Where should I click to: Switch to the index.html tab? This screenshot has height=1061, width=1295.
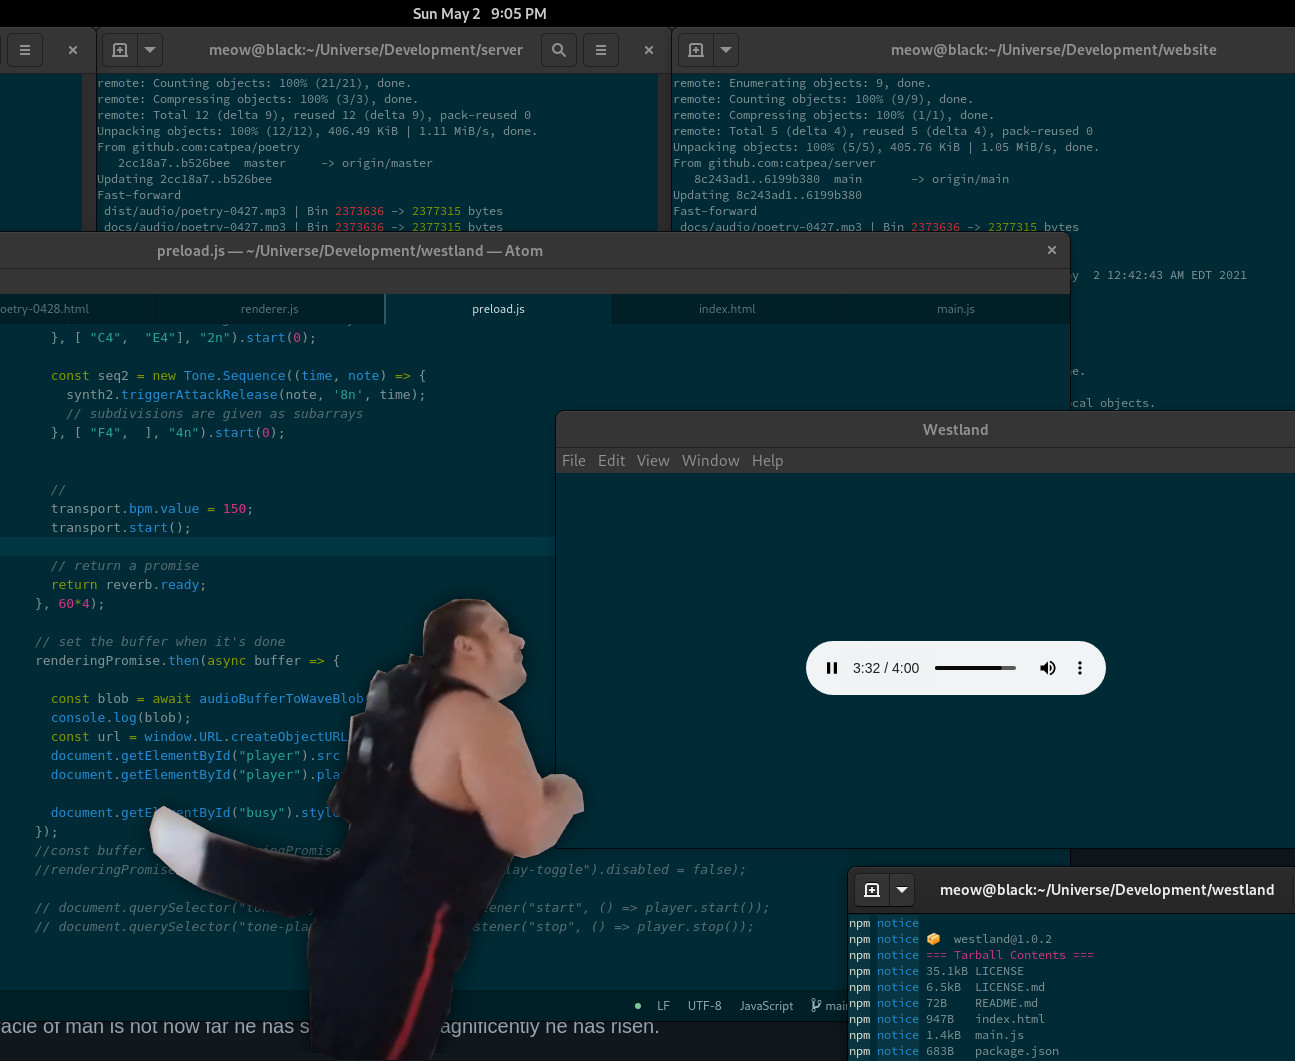(727, 309)
